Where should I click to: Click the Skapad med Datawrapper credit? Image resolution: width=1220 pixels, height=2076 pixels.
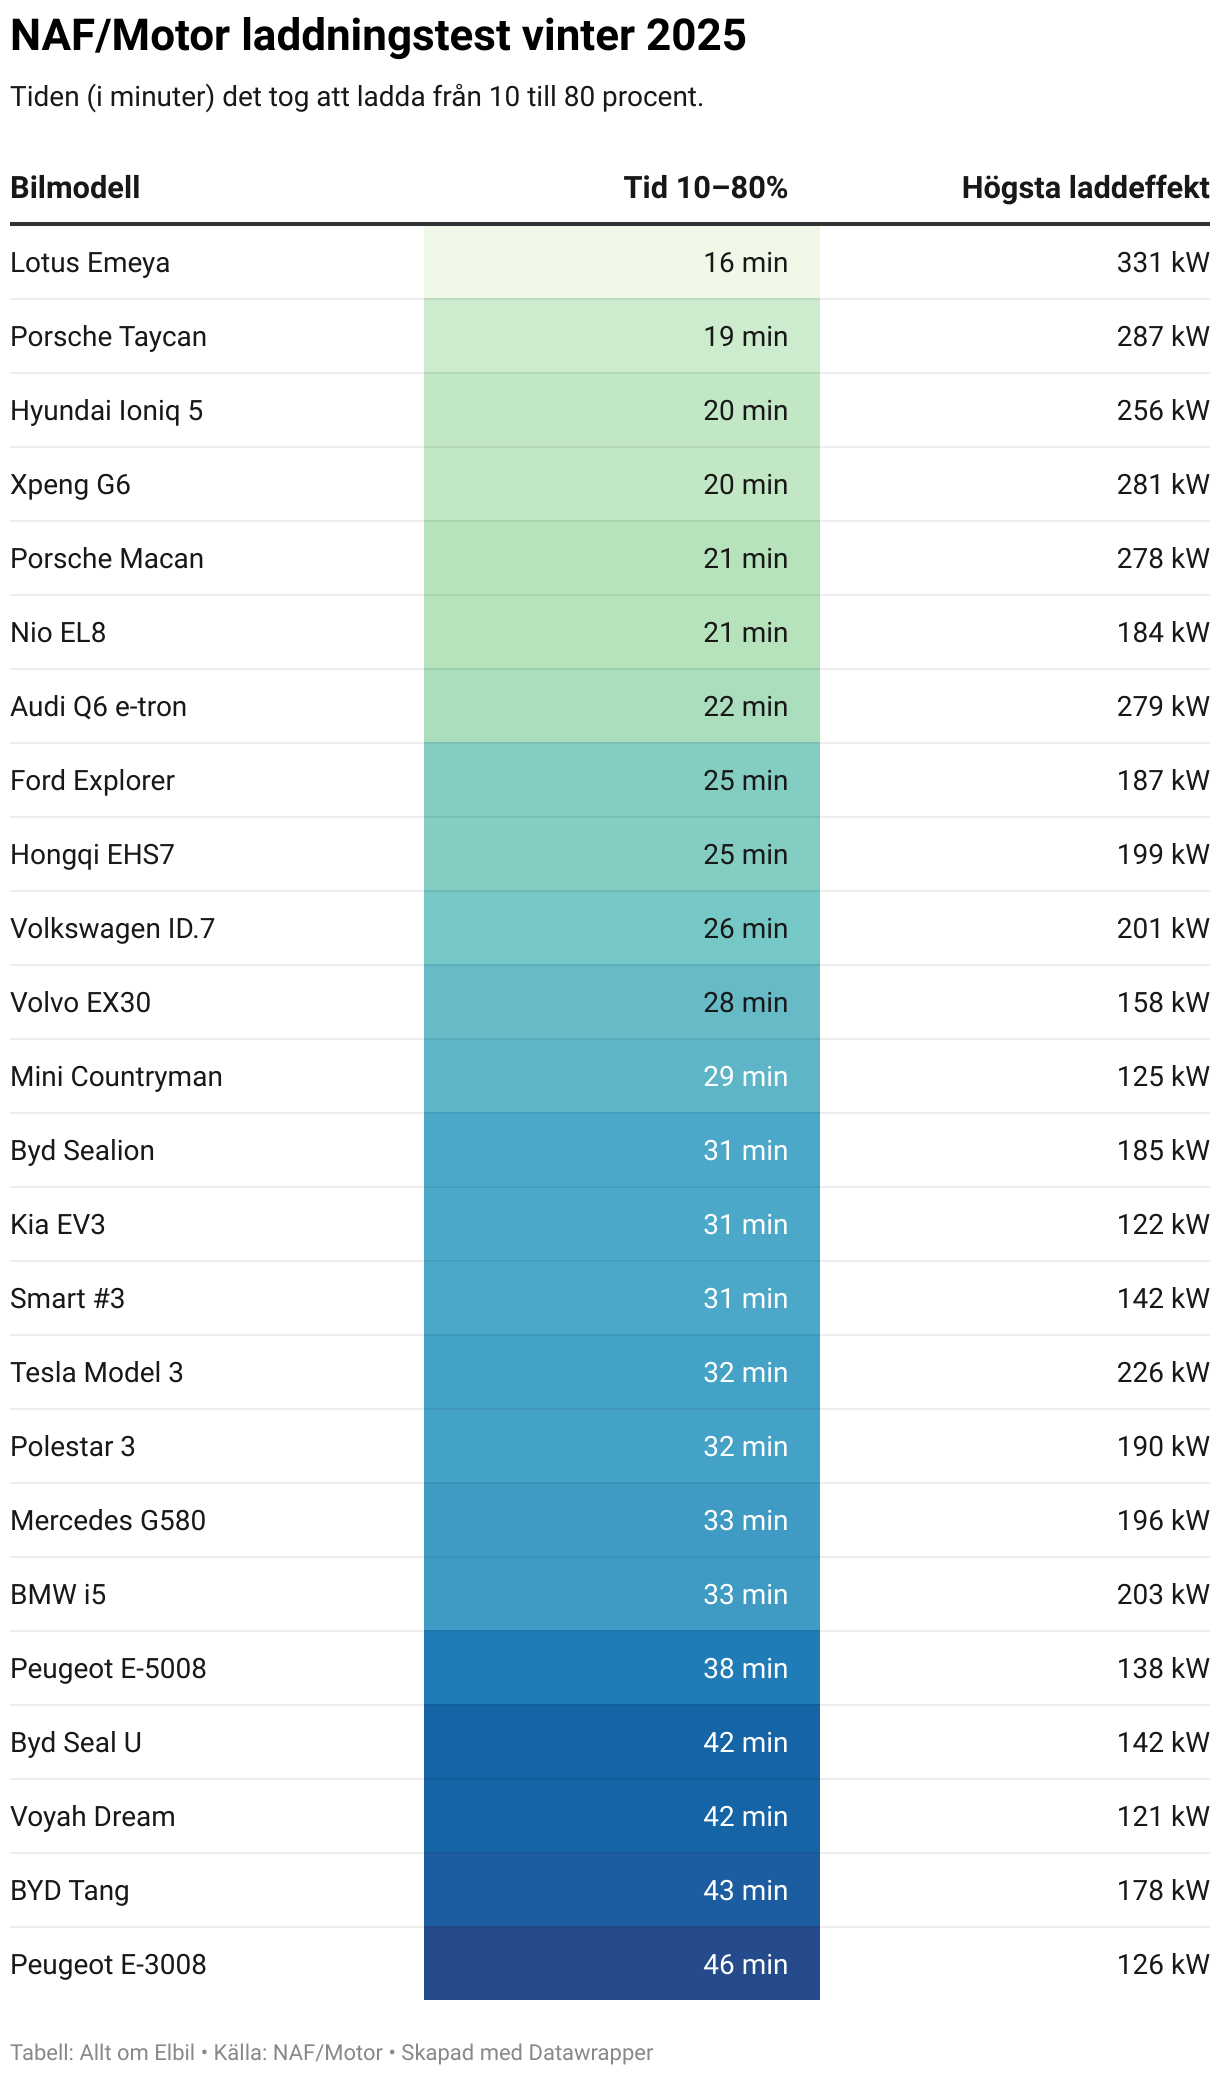point(527,2053)
